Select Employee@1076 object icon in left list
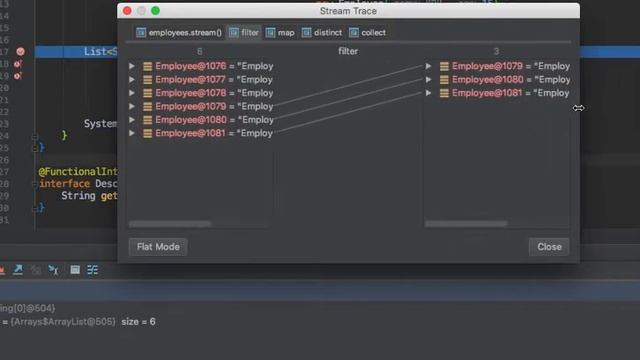Image resolution: width=640 pixels, height=360 pixels. coord(147,66)
